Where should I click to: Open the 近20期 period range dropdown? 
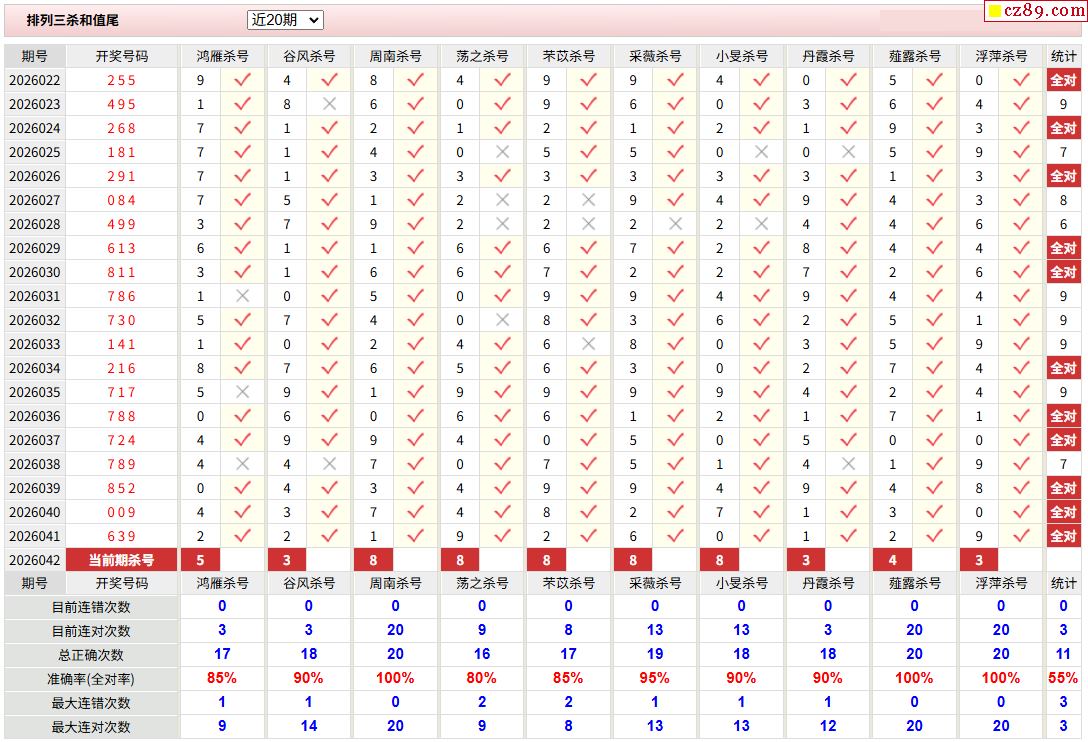[285, 20]
